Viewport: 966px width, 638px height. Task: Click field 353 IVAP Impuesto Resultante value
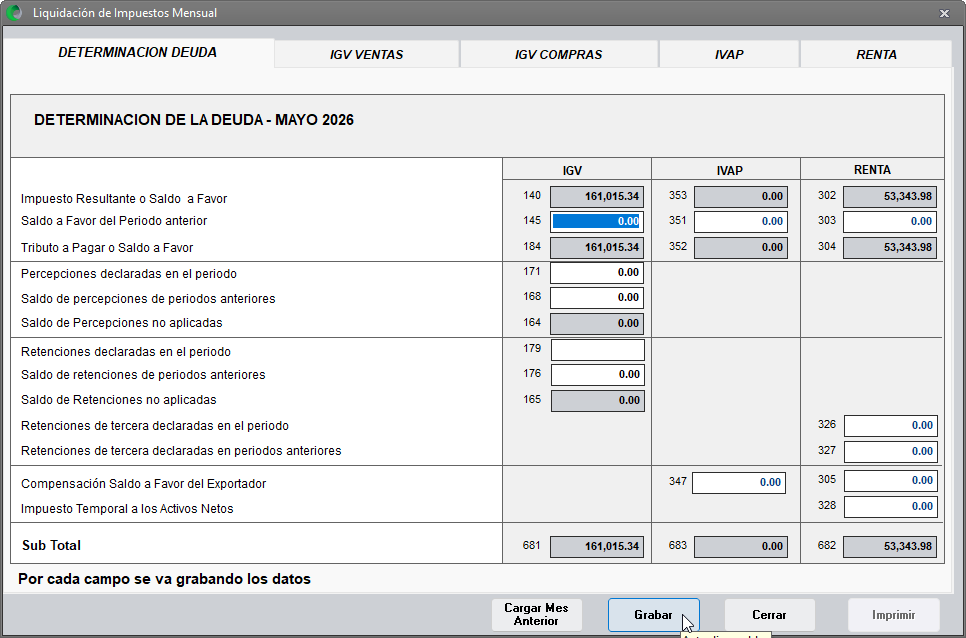[741, 196]
